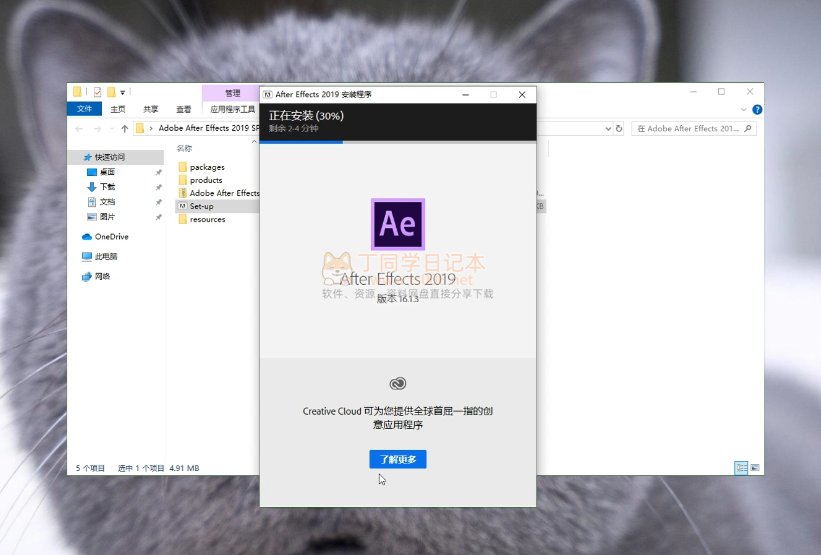Screen dimensions: 821x555
Task: Click the Creative Cloud icon in installer
Action: click(x=397, y=384)
